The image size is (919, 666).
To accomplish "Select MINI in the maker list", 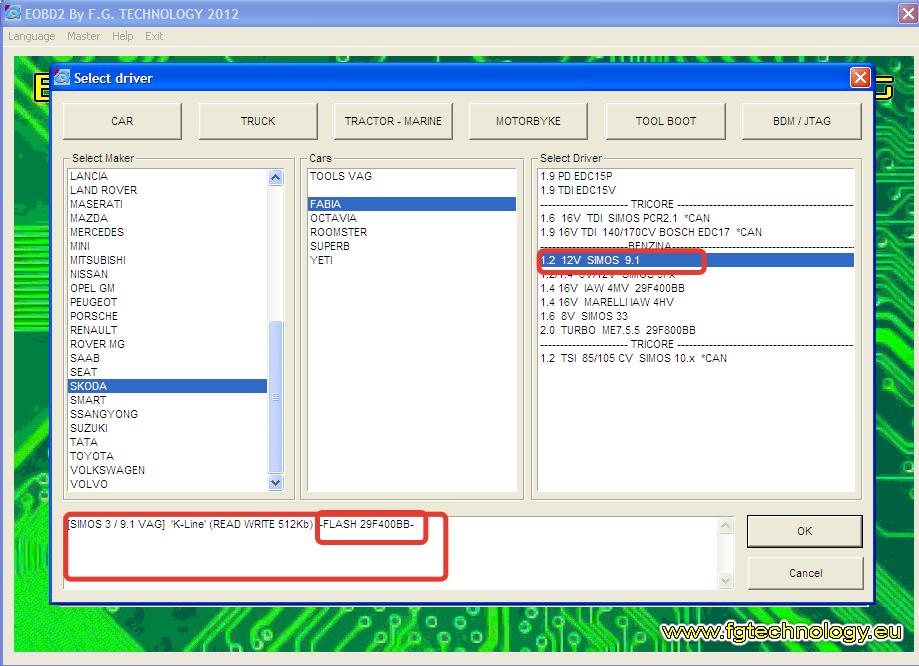I will [x=168, y=247].
